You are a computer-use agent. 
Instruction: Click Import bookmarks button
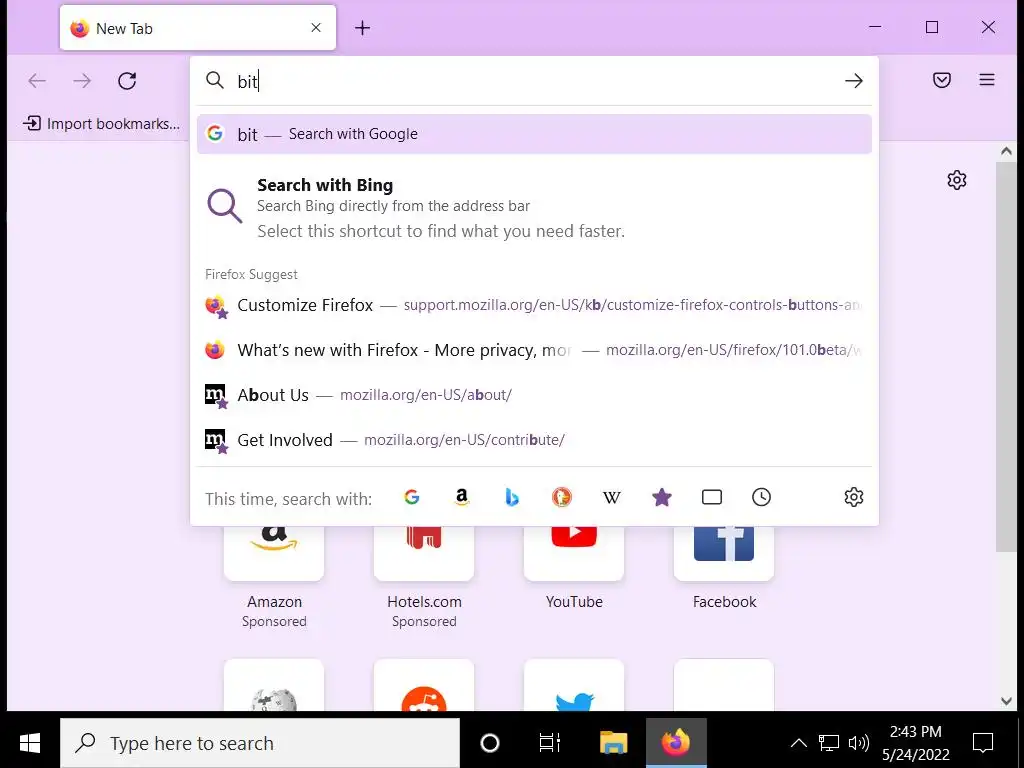[101, 123]
